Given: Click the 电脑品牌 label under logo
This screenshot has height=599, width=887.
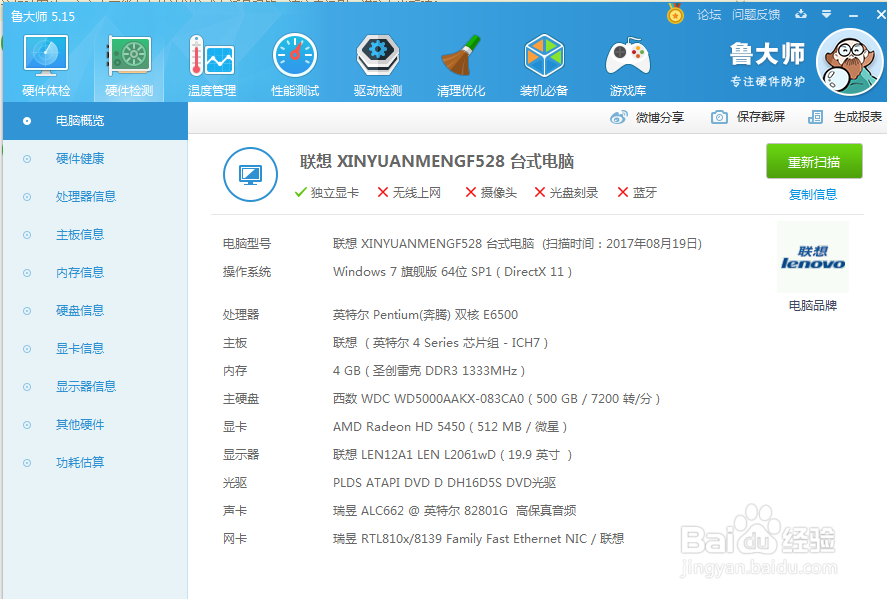Looking at the screenshot, I should 813,306.
